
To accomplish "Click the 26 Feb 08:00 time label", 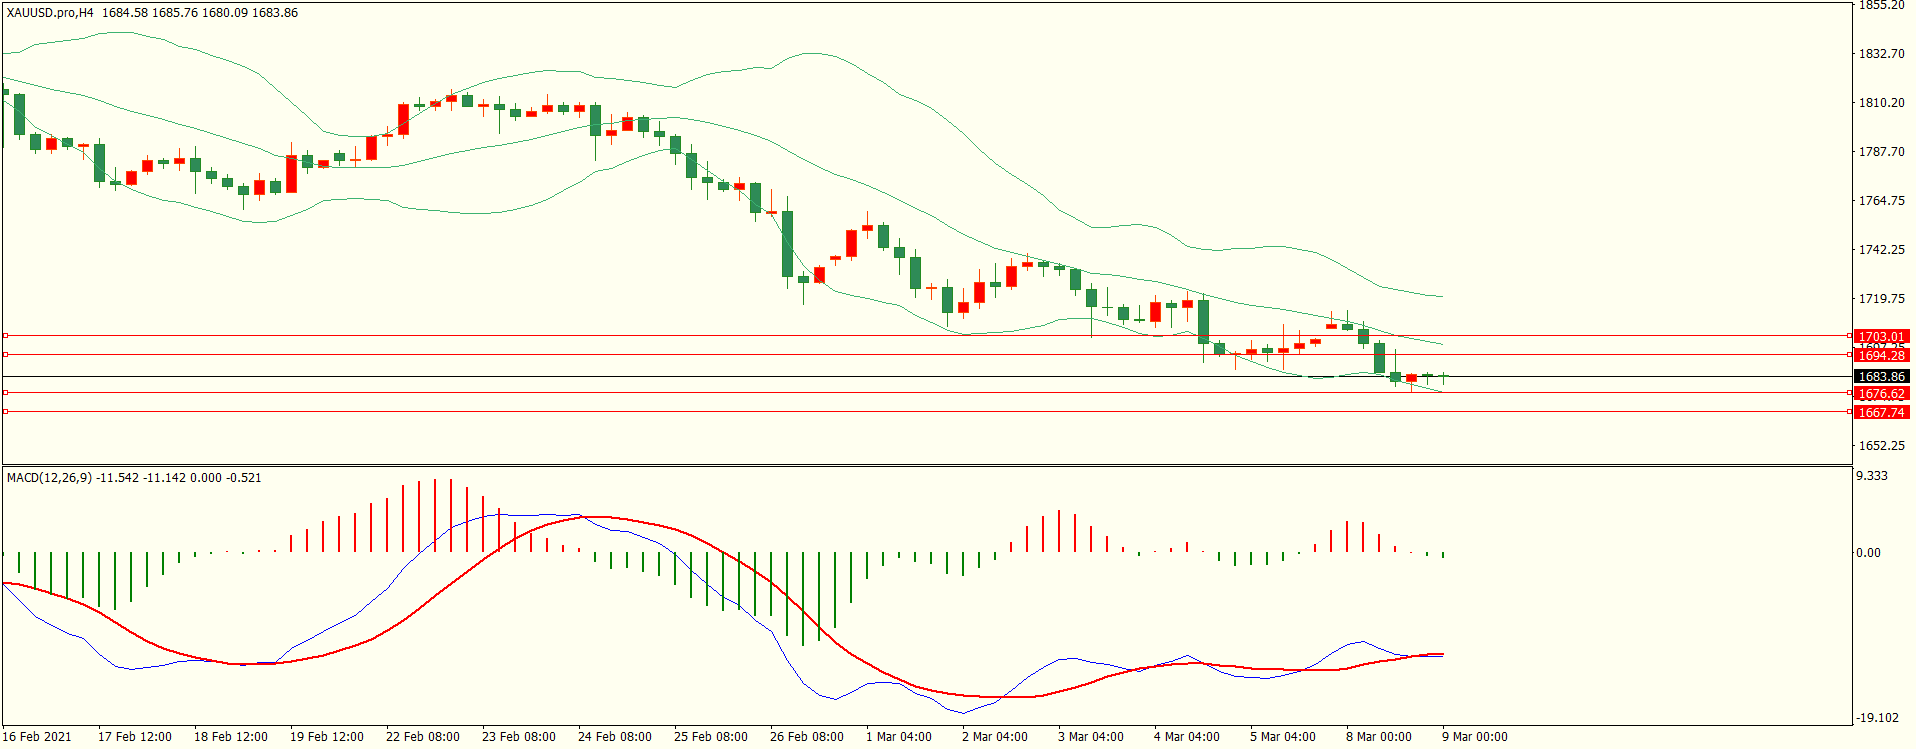I will pos(806,737).
